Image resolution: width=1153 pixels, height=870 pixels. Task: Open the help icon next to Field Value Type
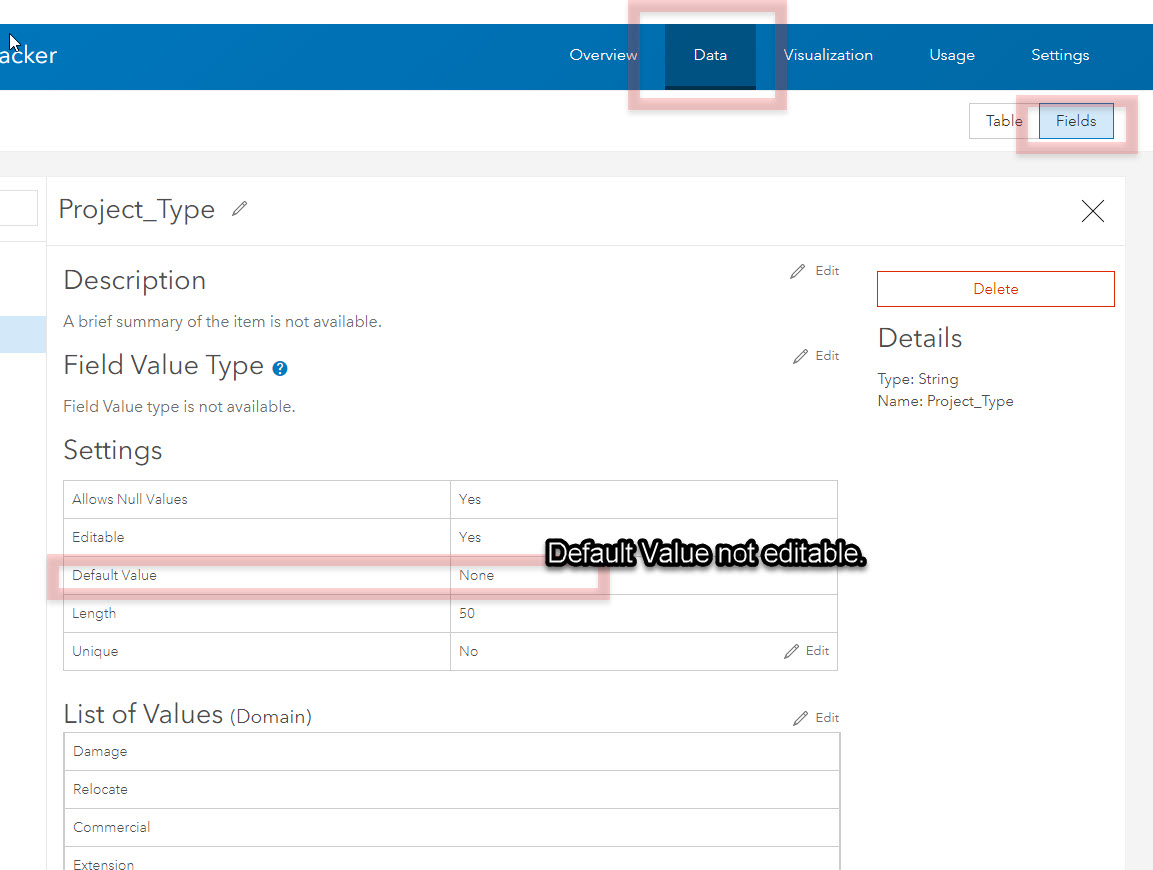tap(279, 368)
